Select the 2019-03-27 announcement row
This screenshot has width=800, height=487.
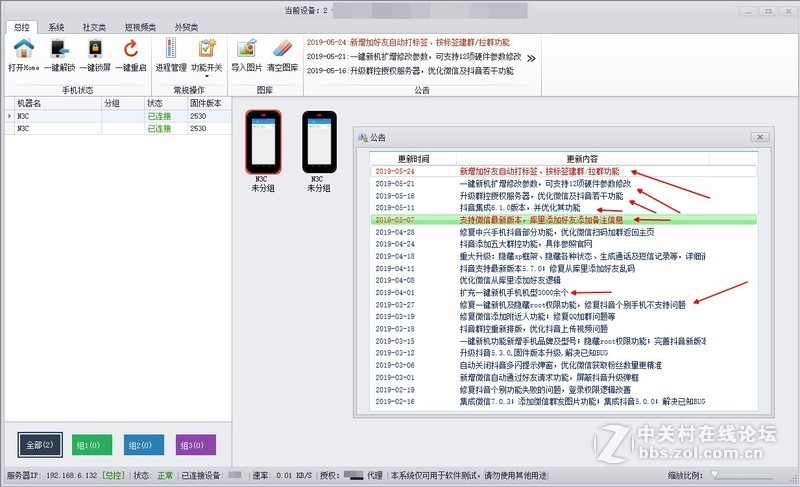click(563, 305)
